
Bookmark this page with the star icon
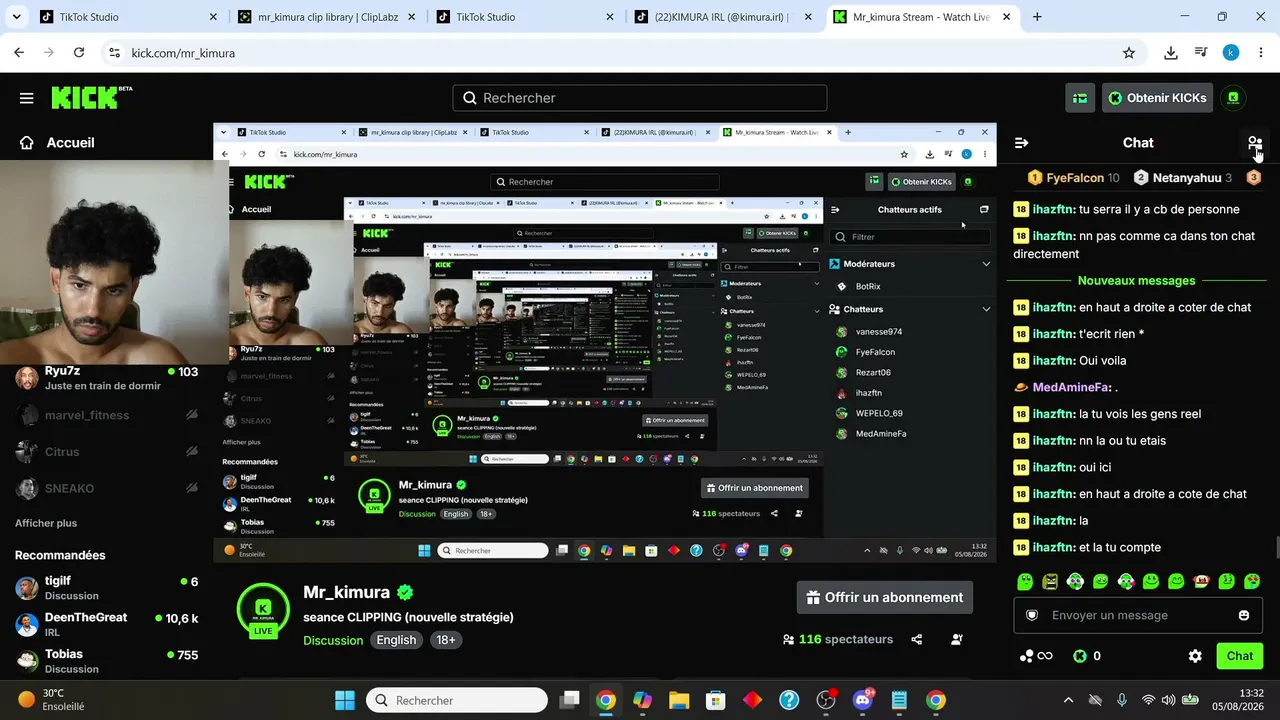point(1129,53)
